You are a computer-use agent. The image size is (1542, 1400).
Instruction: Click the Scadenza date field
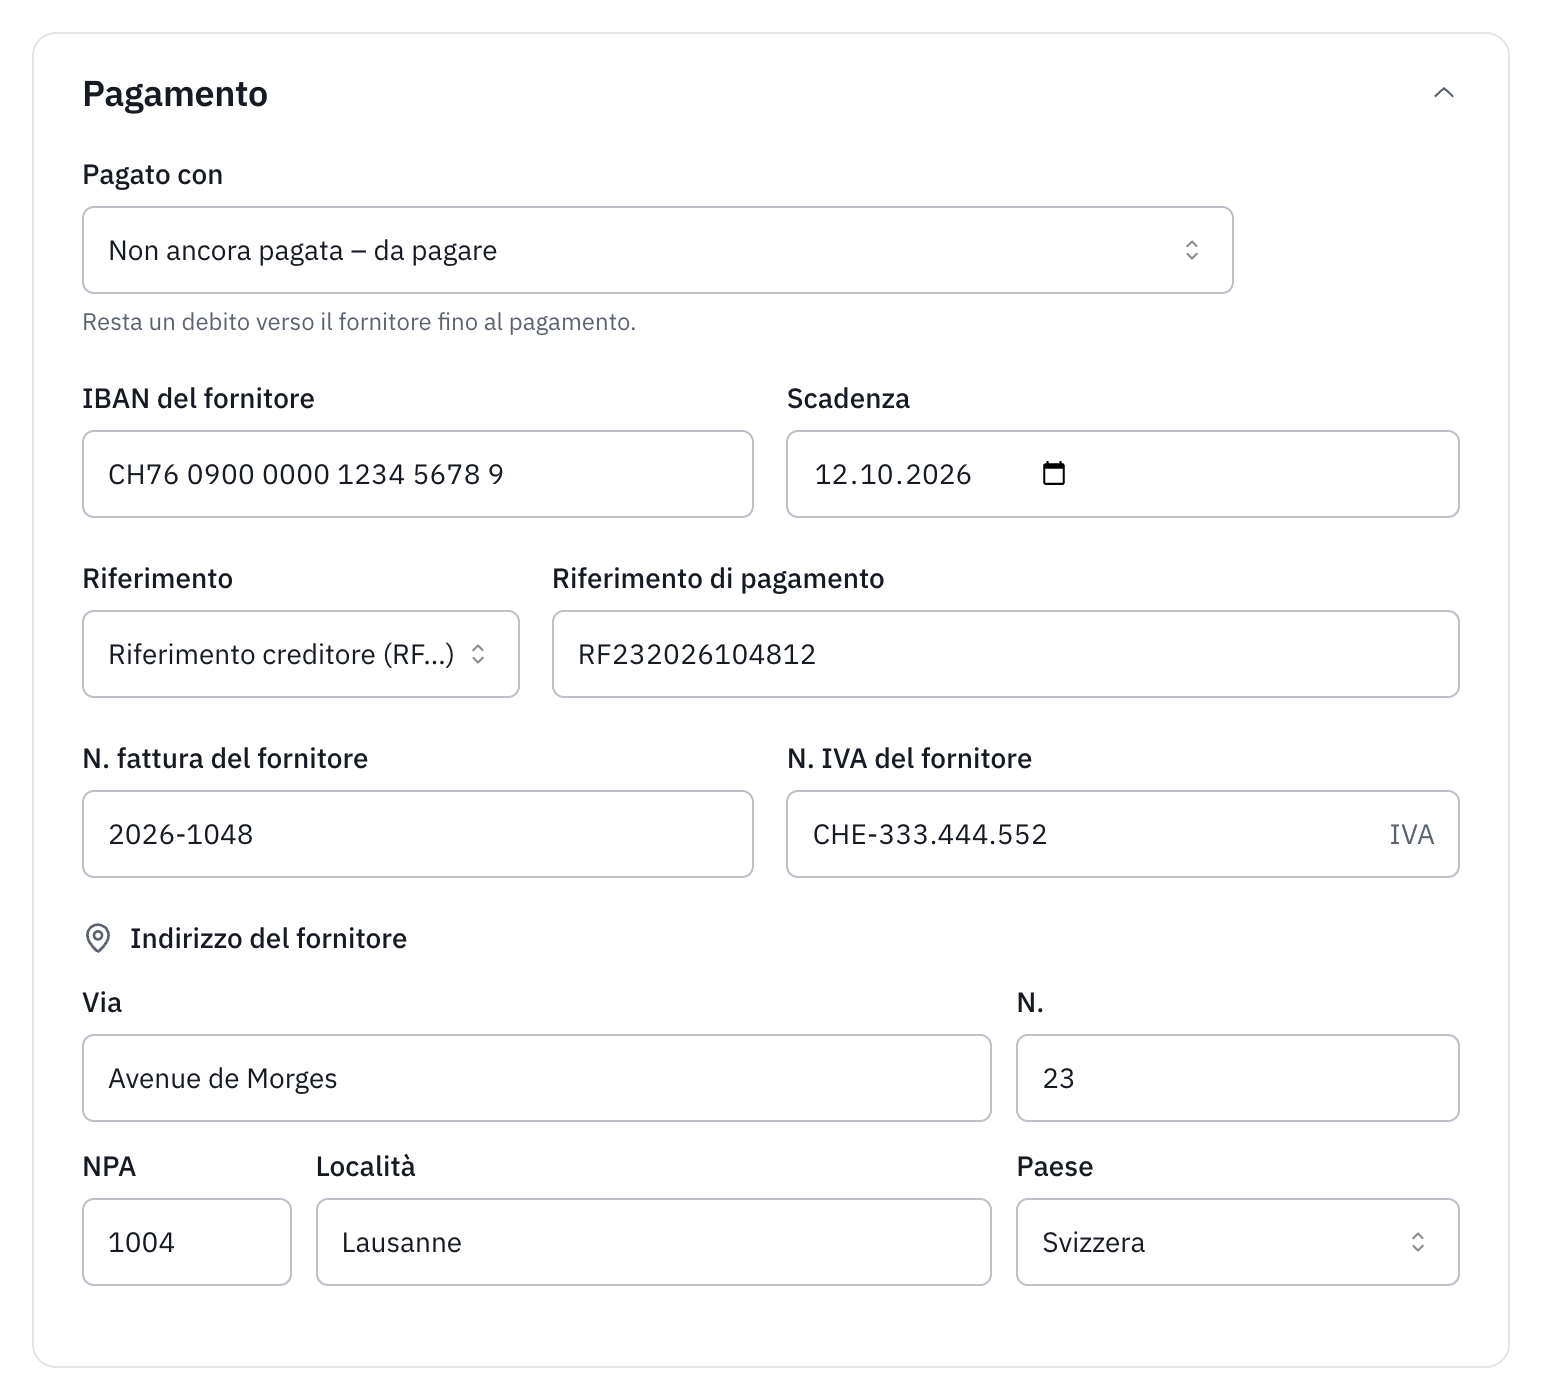tap(1122, 474)
